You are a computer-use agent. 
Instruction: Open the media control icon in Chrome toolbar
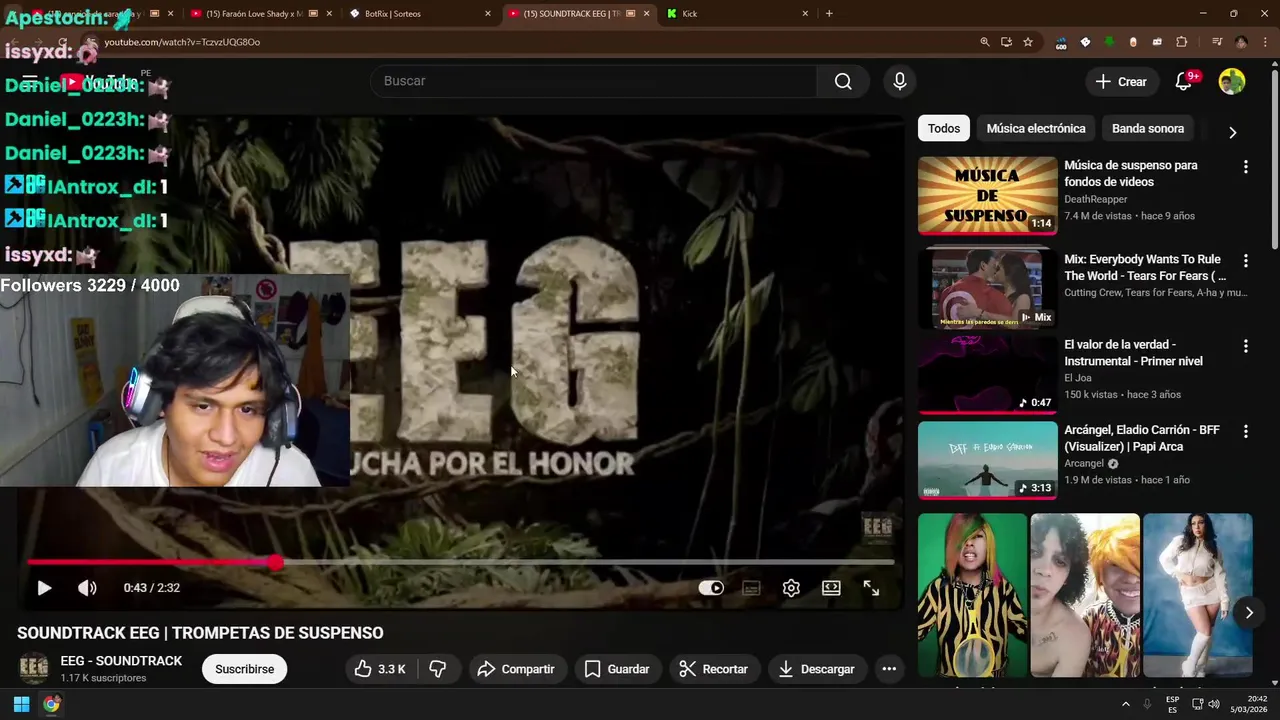[x=1217, y=42]
